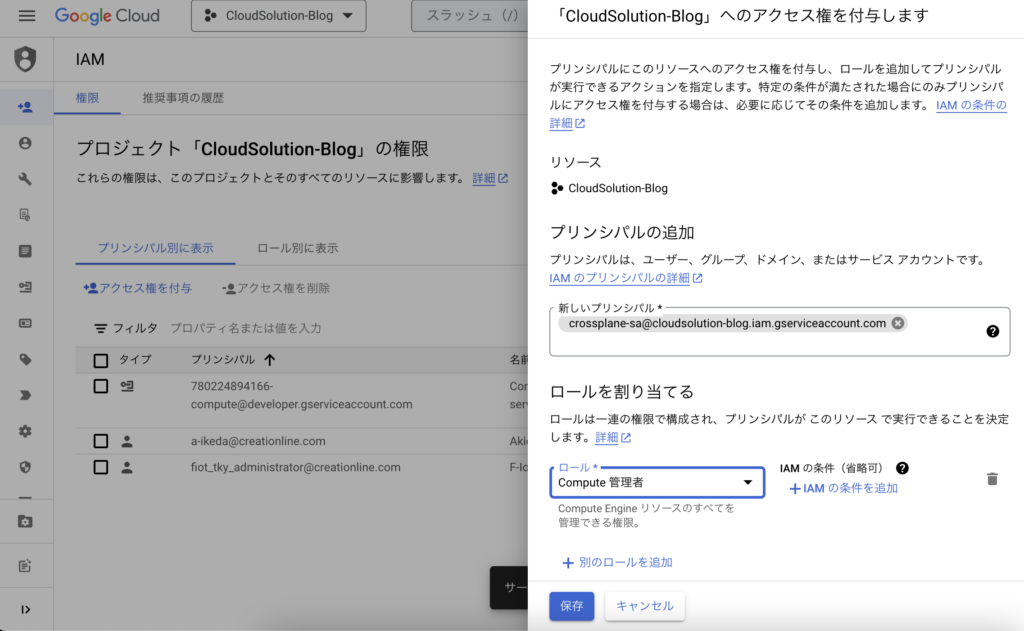Screen dimensions: 1024x631
Task: Click the IAM shield product icon
Action: pyautogui.click(x=25, y=59)
